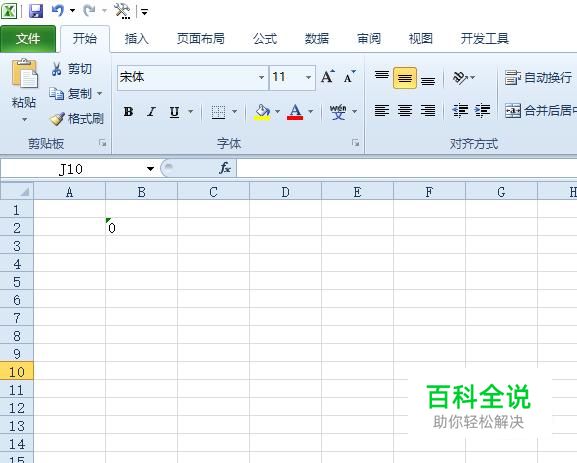Viewport: 577px width, 463px height.
Task: Click the Paste clipboard icon
Action: (25, 74)
